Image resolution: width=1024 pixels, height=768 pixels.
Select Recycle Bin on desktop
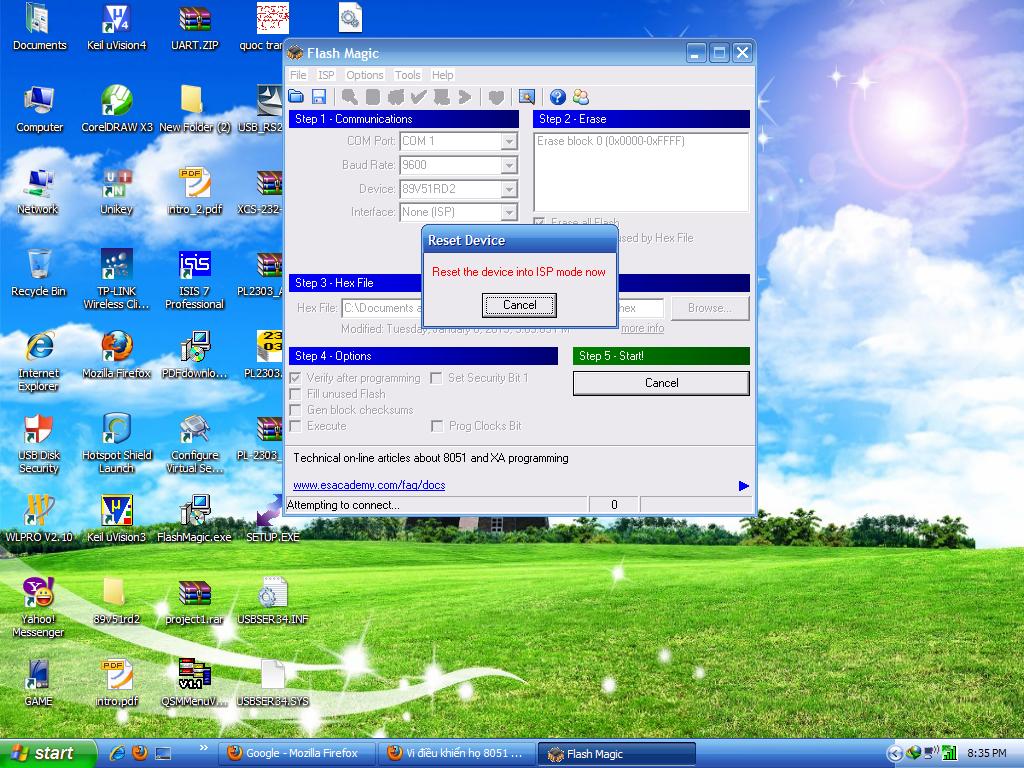[x=39, y=272]
